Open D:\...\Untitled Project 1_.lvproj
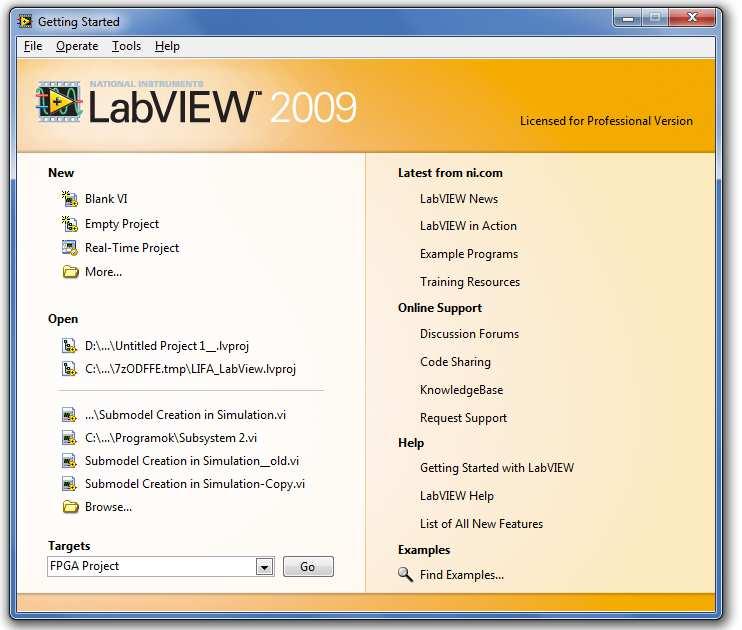 pos(167,346)
